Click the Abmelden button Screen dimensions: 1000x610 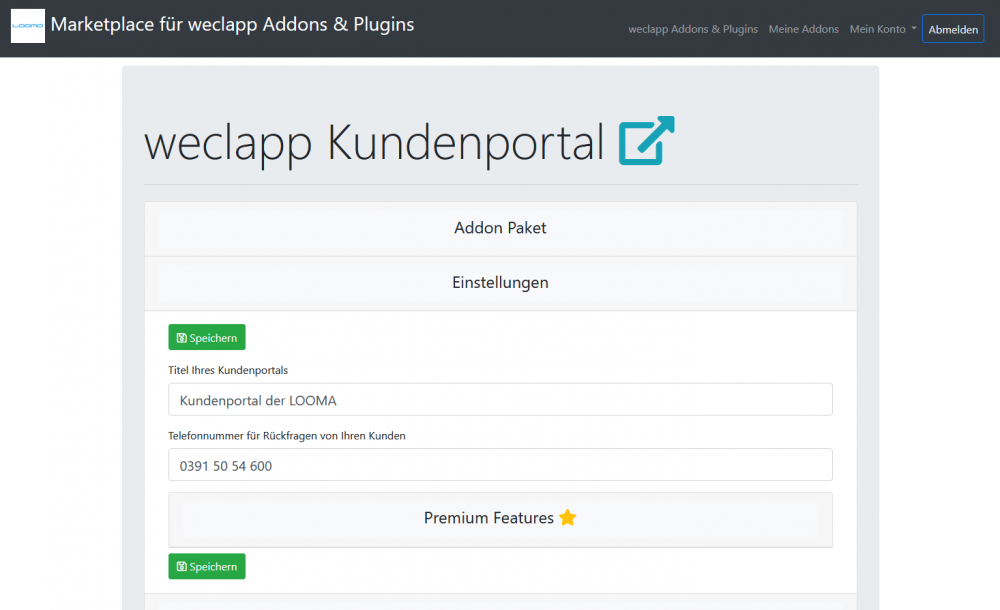point(953,29)
